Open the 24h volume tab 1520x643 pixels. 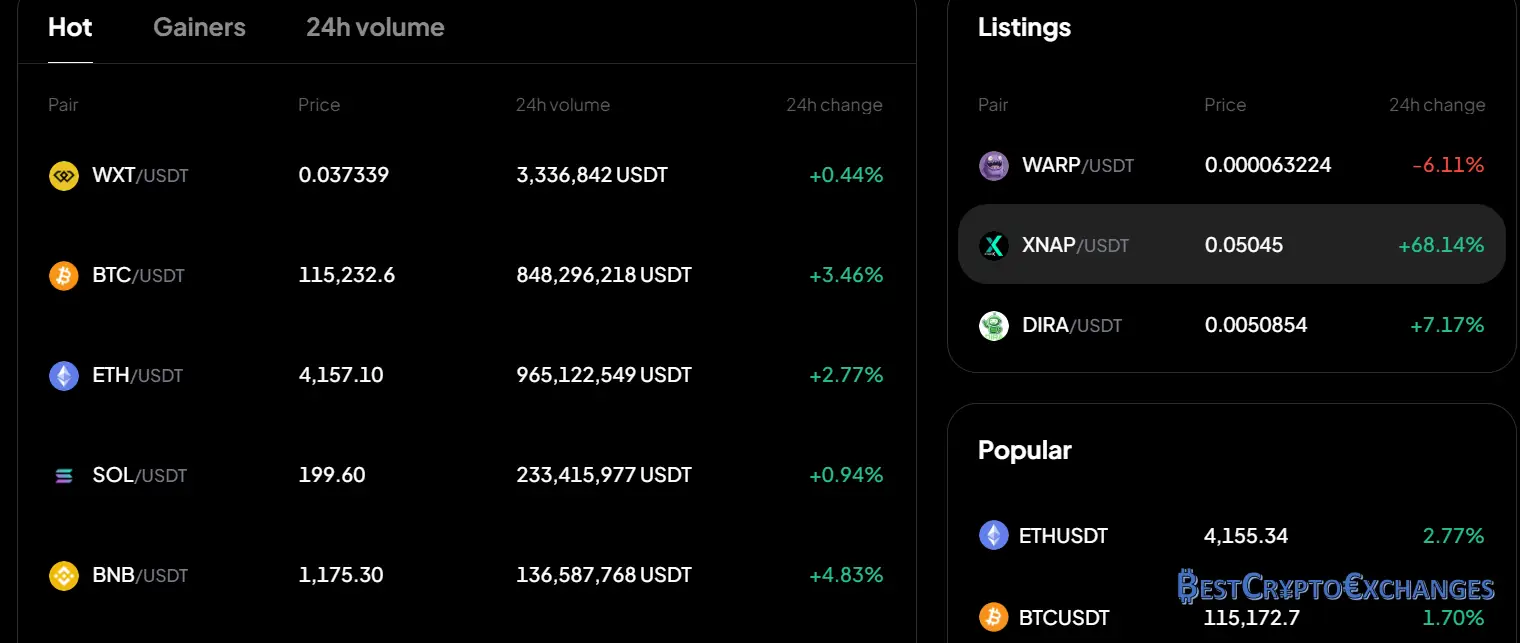pyautogui.click(x=375, y=28)
